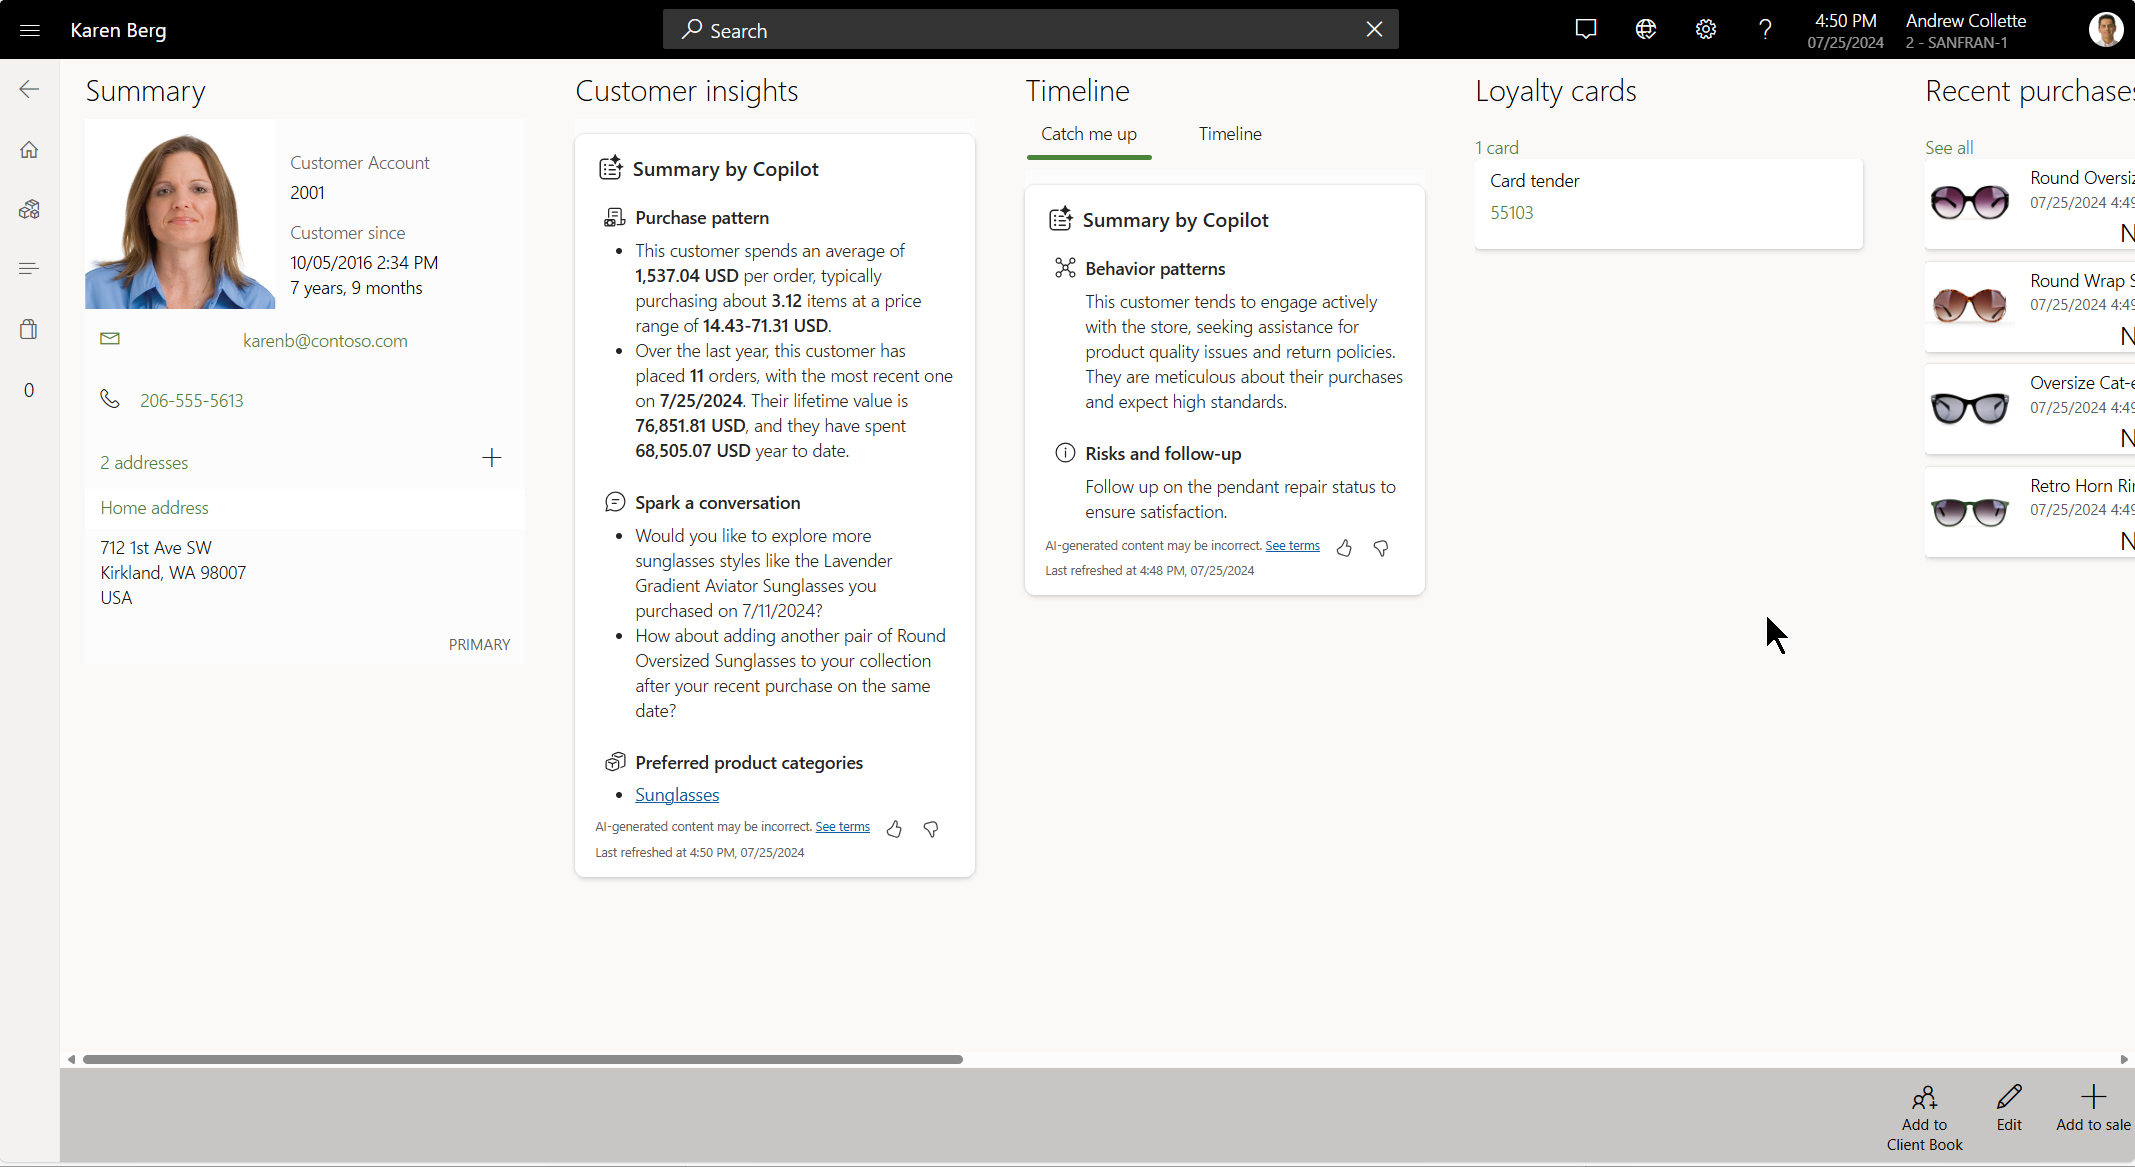Select the Catch me up tab

point(1089,134)
